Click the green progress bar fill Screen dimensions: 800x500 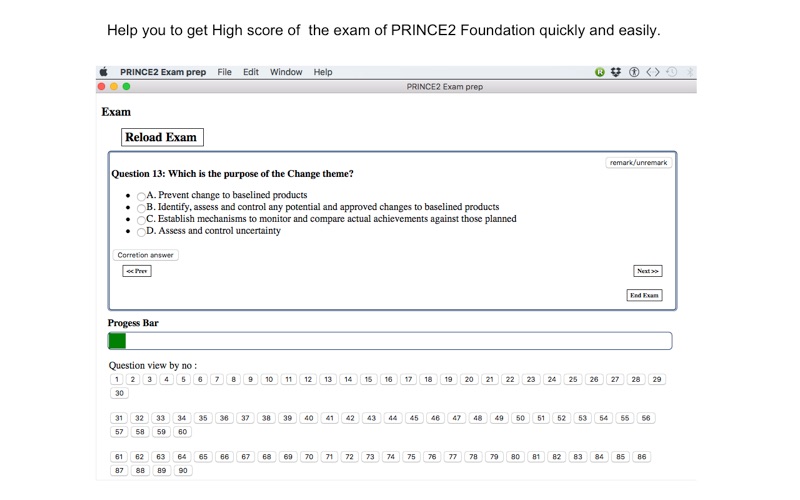tap(117, 340)
